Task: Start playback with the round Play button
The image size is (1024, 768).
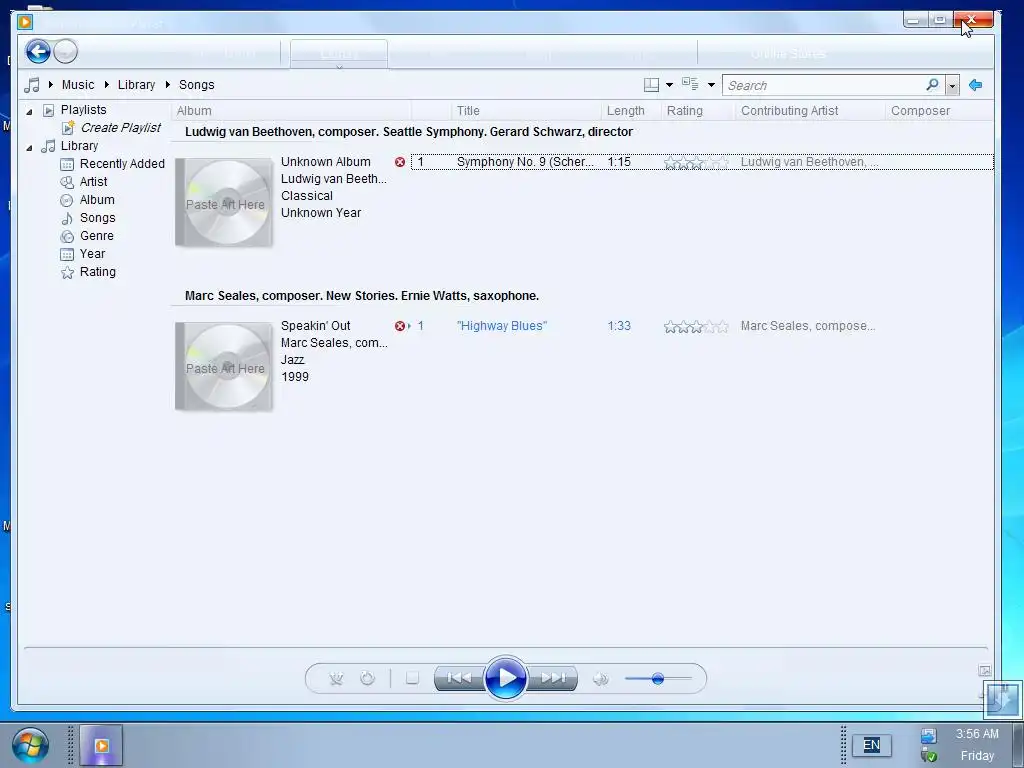Action: coord(505,678)
